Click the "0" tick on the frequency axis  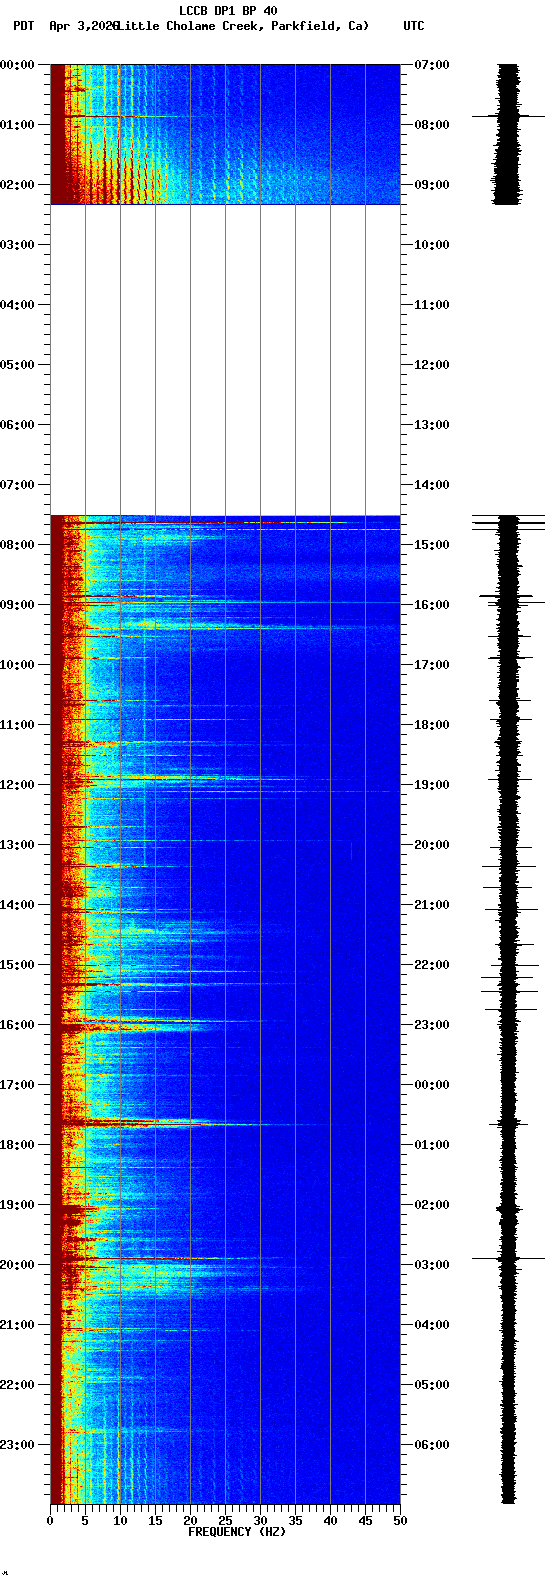pos(50,1521)
